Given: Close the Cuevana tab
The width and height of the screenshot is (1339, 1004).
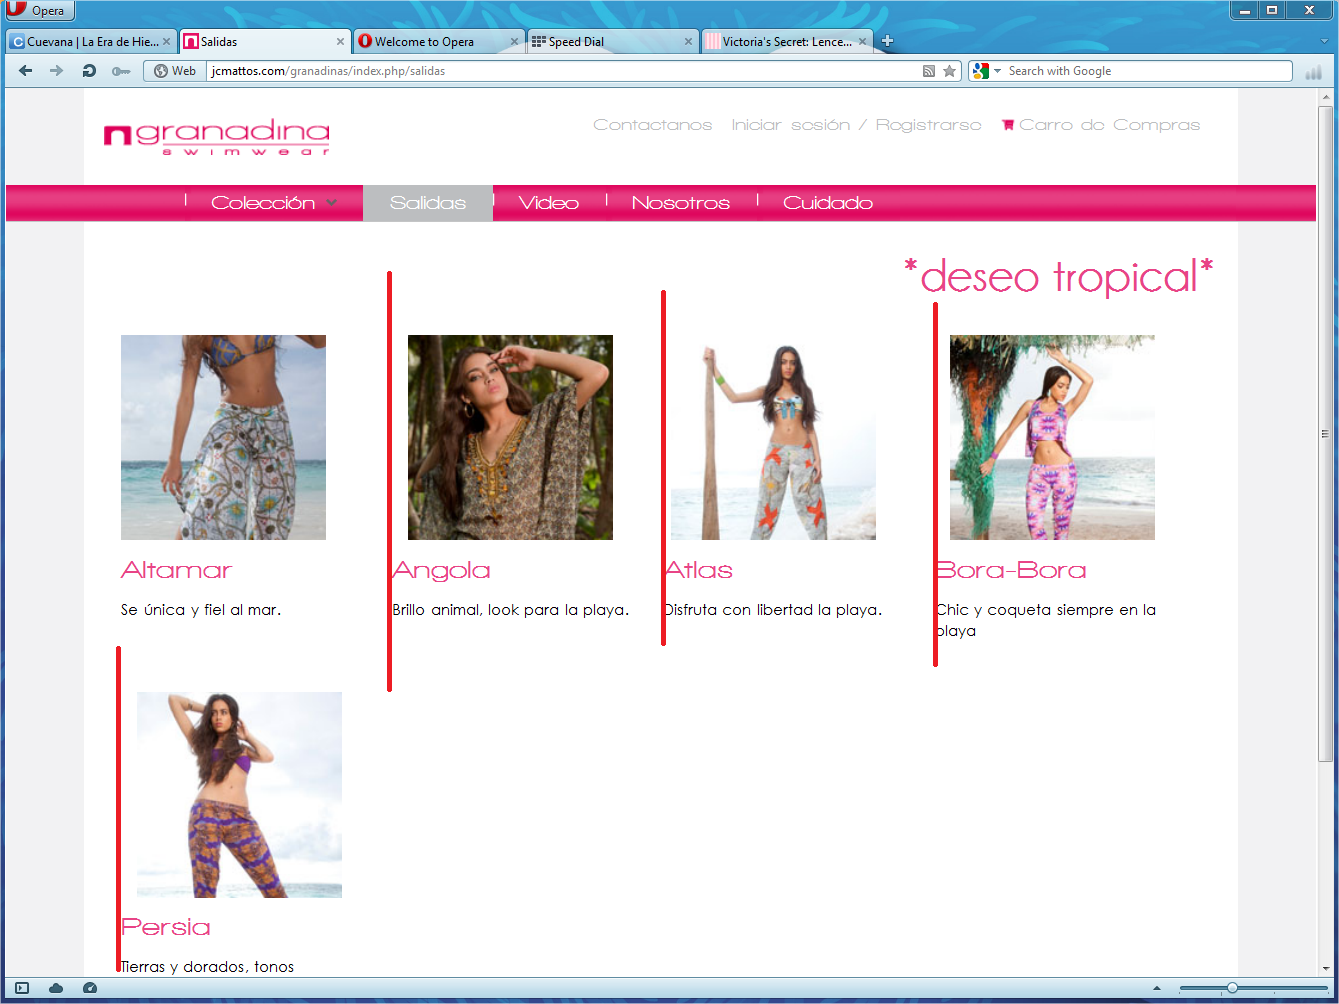Looking at the screenshot, I should point(167,42).
